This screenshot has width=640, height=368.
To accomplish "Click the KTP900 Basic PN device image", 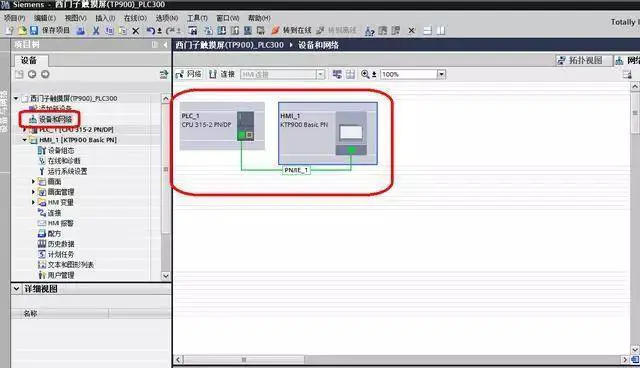I will pos(351,134).
